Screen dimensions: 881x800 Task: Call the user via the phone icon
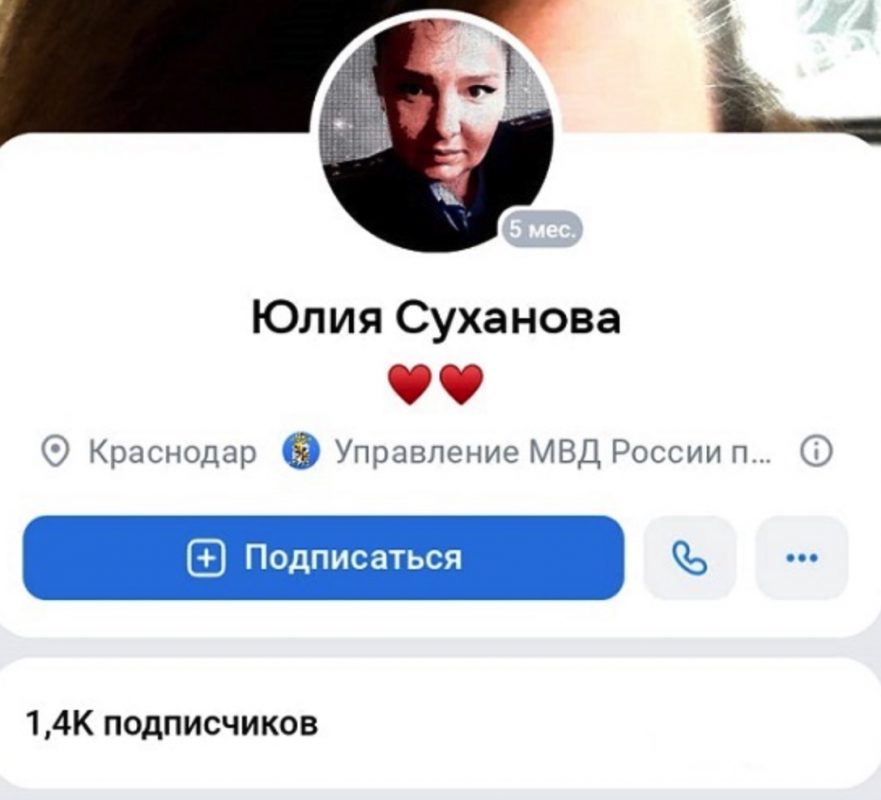[689, 558]
